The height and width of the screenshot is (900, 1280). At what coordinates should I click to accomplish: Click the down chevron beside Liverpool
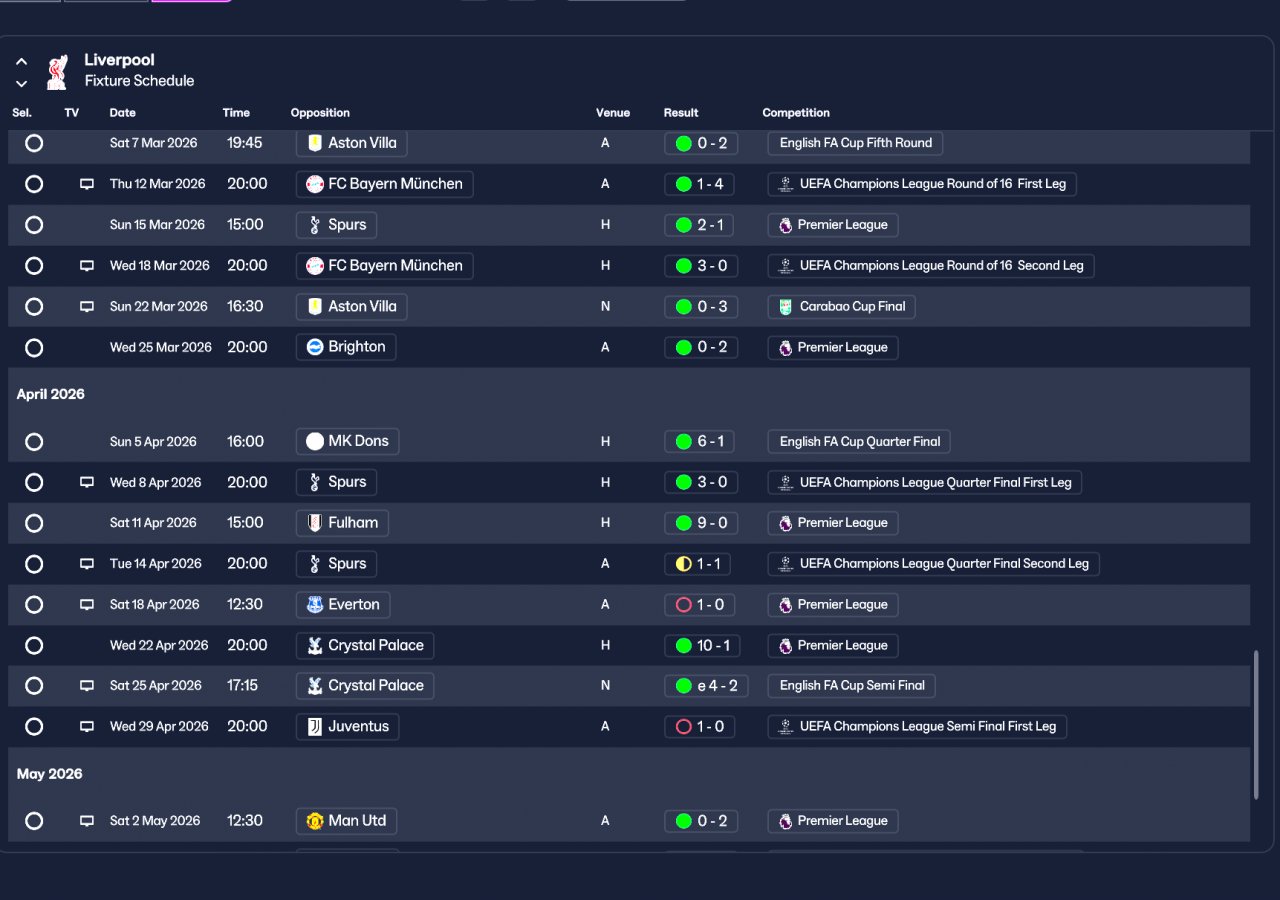(21, 83)
